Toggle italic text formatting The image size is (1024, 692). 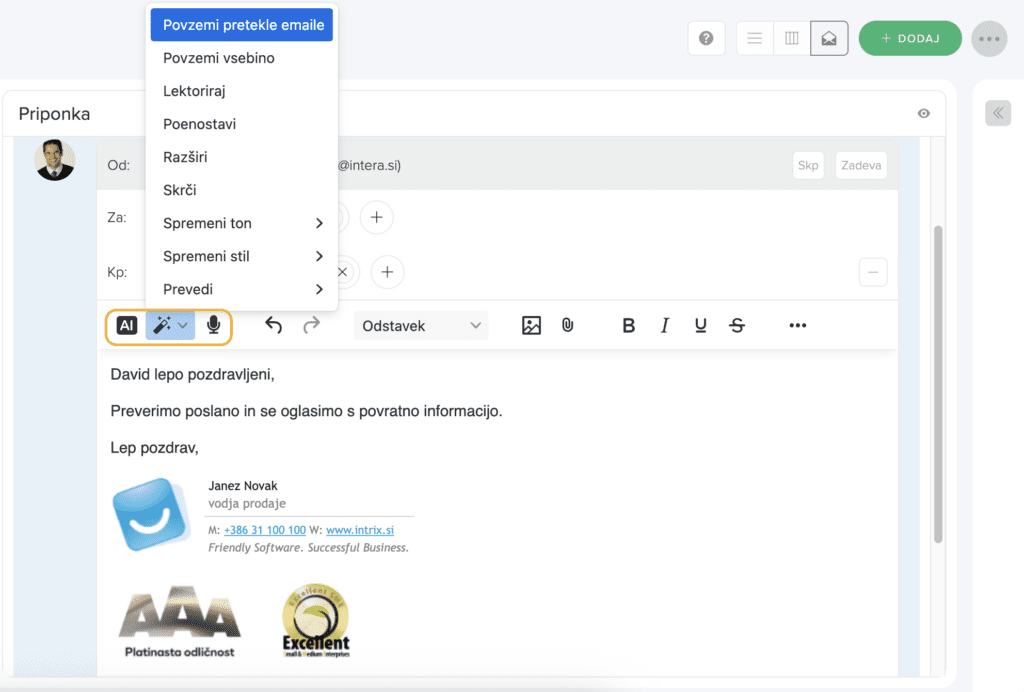coord(665,325)
